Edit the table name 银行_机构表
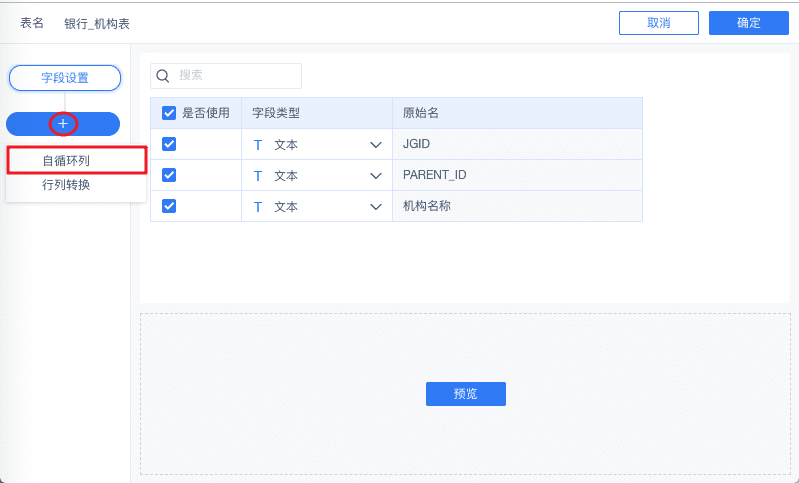This screenshot has width=799, height=483. [97, 23]
